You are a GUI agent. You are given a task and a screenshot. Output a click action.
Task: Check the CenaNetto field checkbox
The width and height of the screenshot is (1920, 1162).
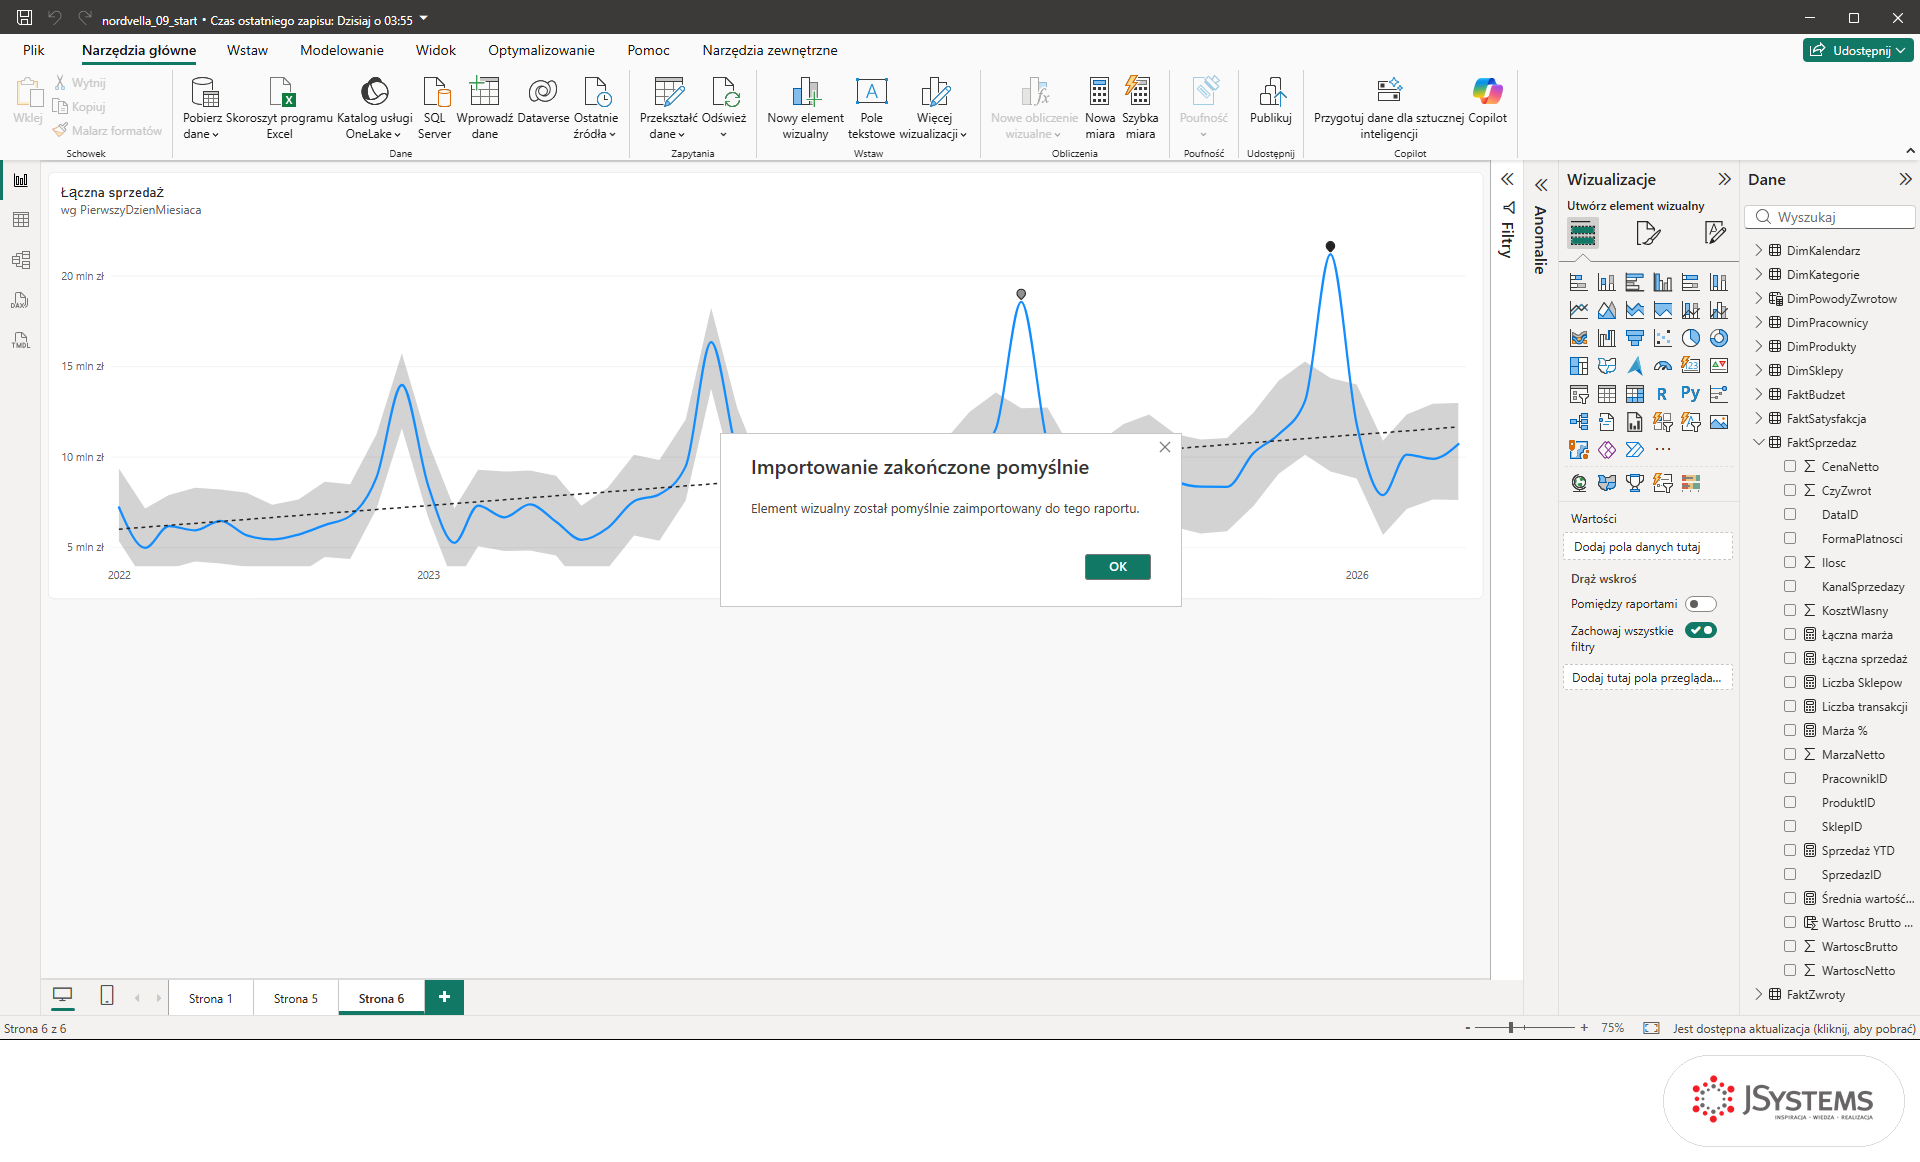(1790, 466)
